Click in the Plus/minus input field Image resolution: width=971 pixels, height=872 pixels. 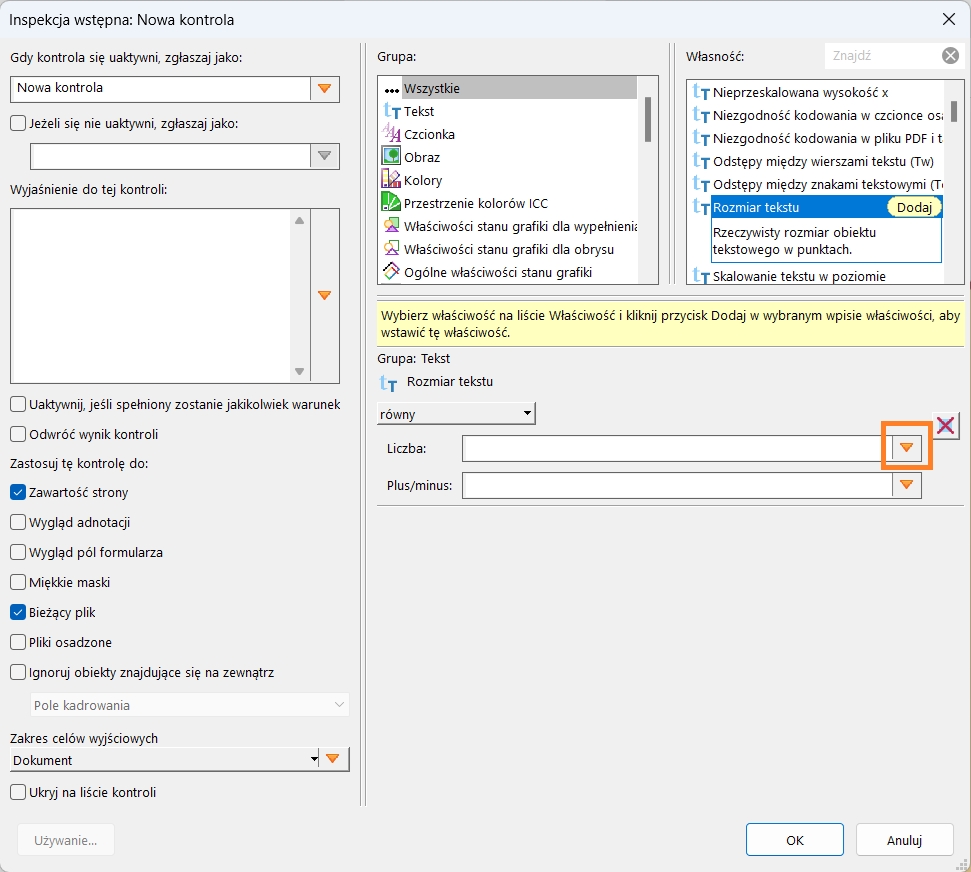click(x=677, y=486)
